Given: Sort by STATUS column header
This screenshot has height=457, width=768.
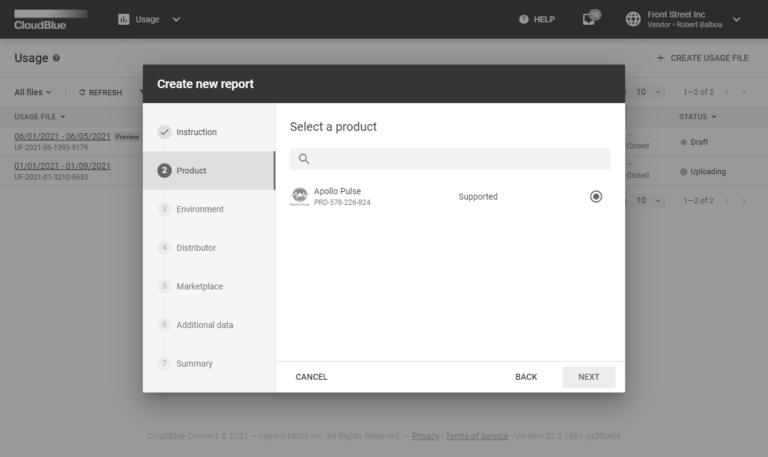Looking at the screenshot, I should 697,117.
